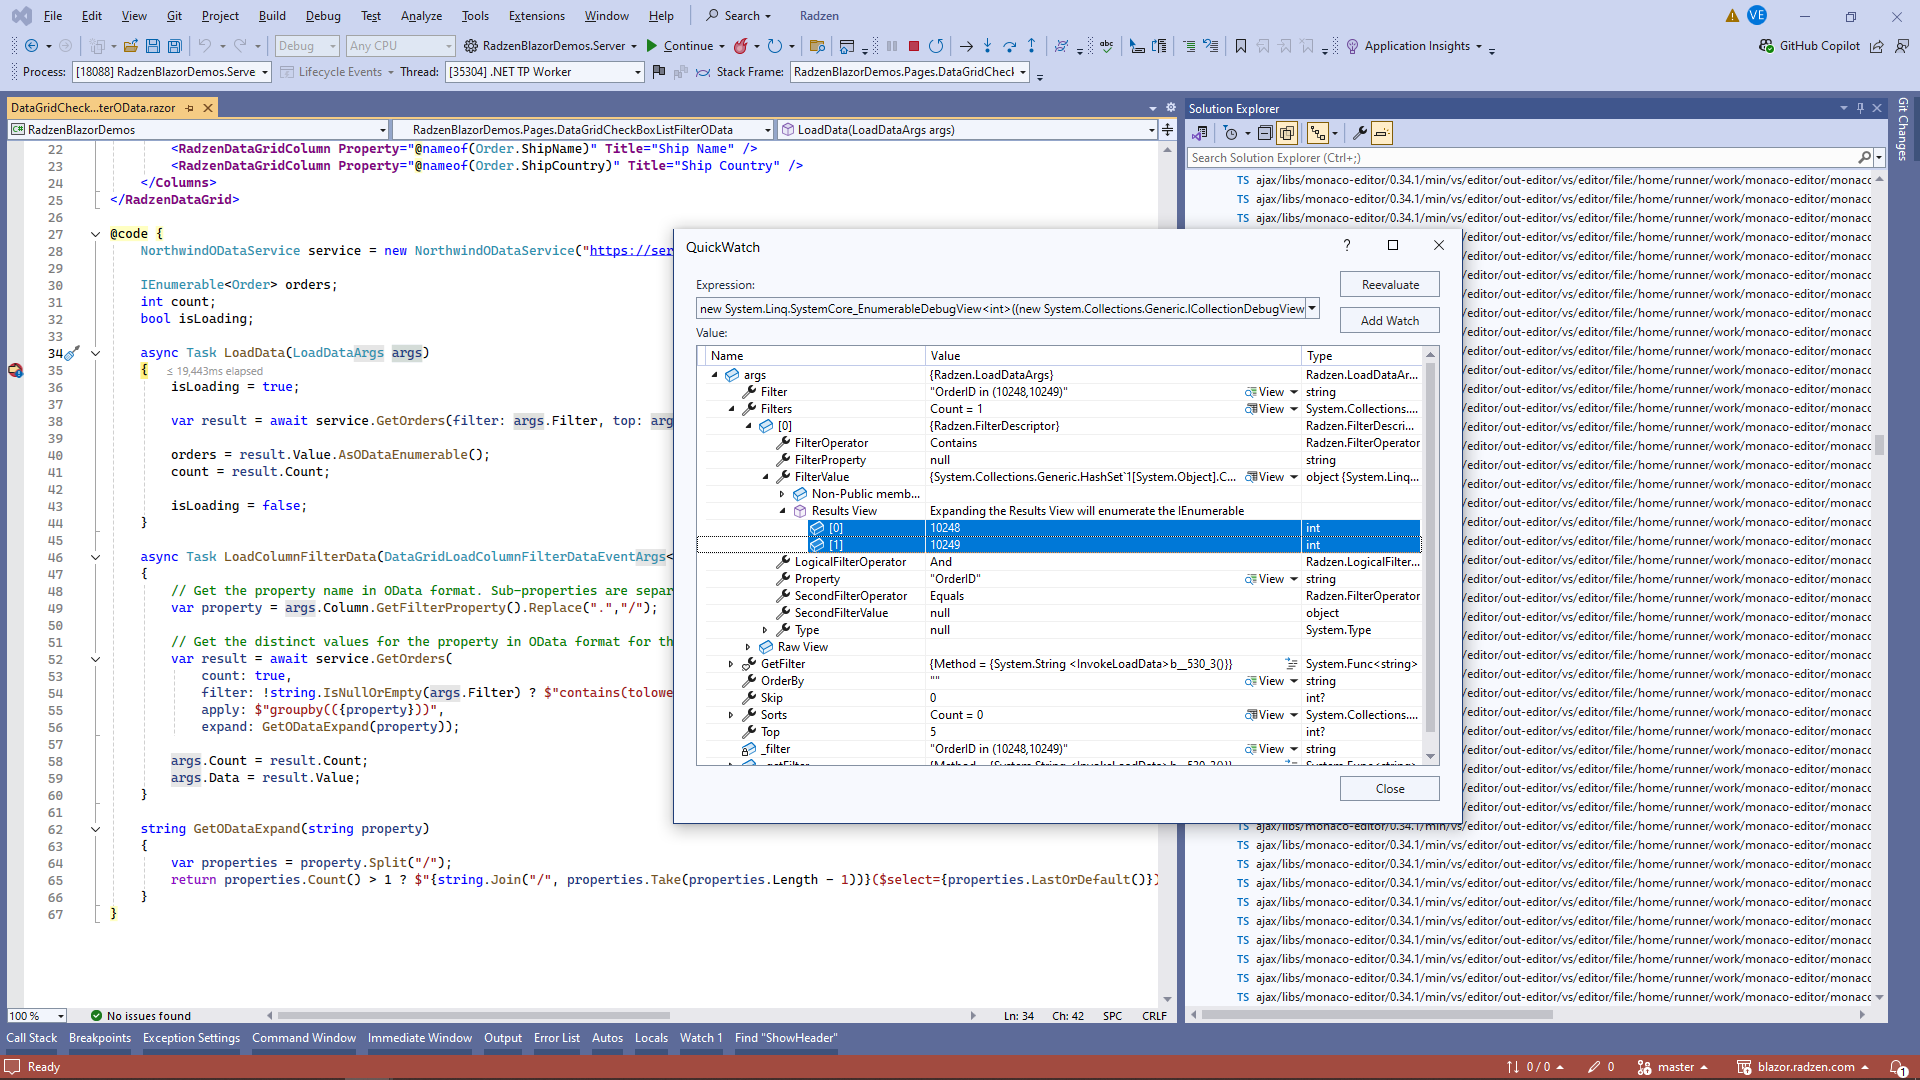Click the Step Out icon
The height and width of the screenshot is (1080, 1920).
(1032, 46)
